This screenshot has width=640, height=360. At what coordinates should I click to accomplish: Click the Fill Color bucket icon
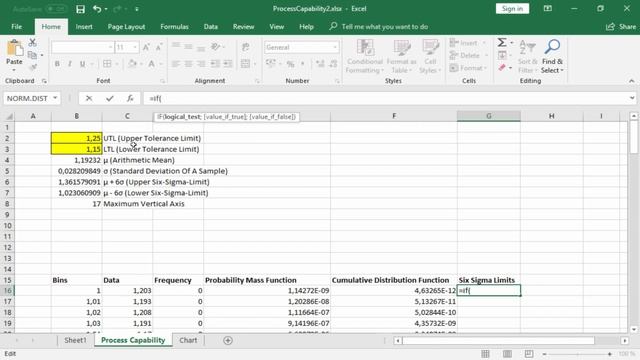132,64
